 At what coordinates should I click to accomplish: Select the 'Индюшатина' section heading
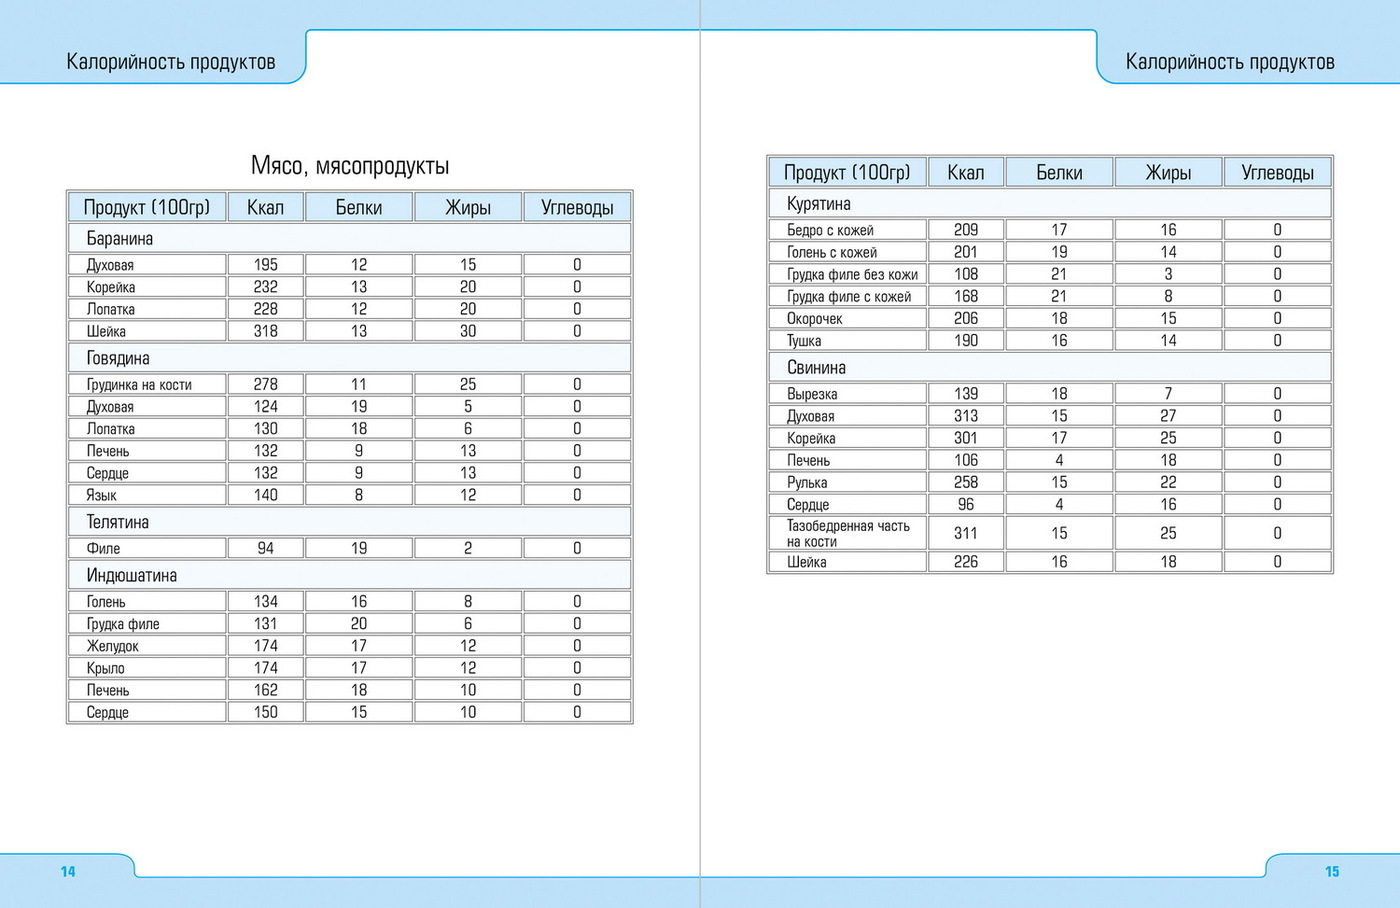pyautogui.click(x=132, y=576)
